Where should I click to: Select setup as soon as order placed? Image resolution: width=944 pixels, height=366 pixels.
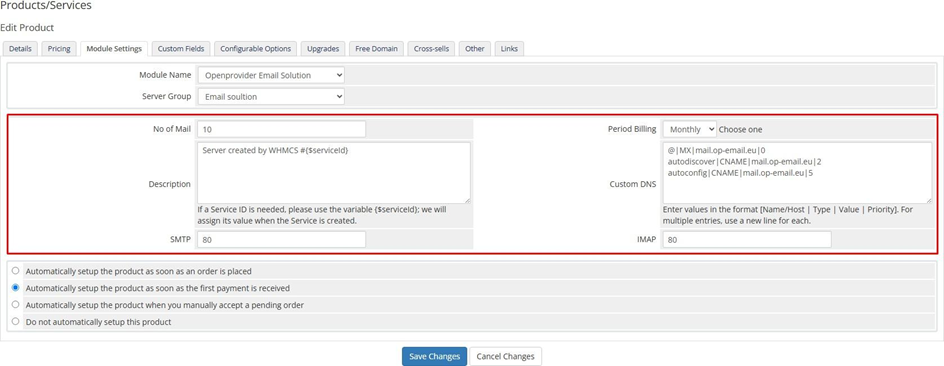[x=16, y=271]
